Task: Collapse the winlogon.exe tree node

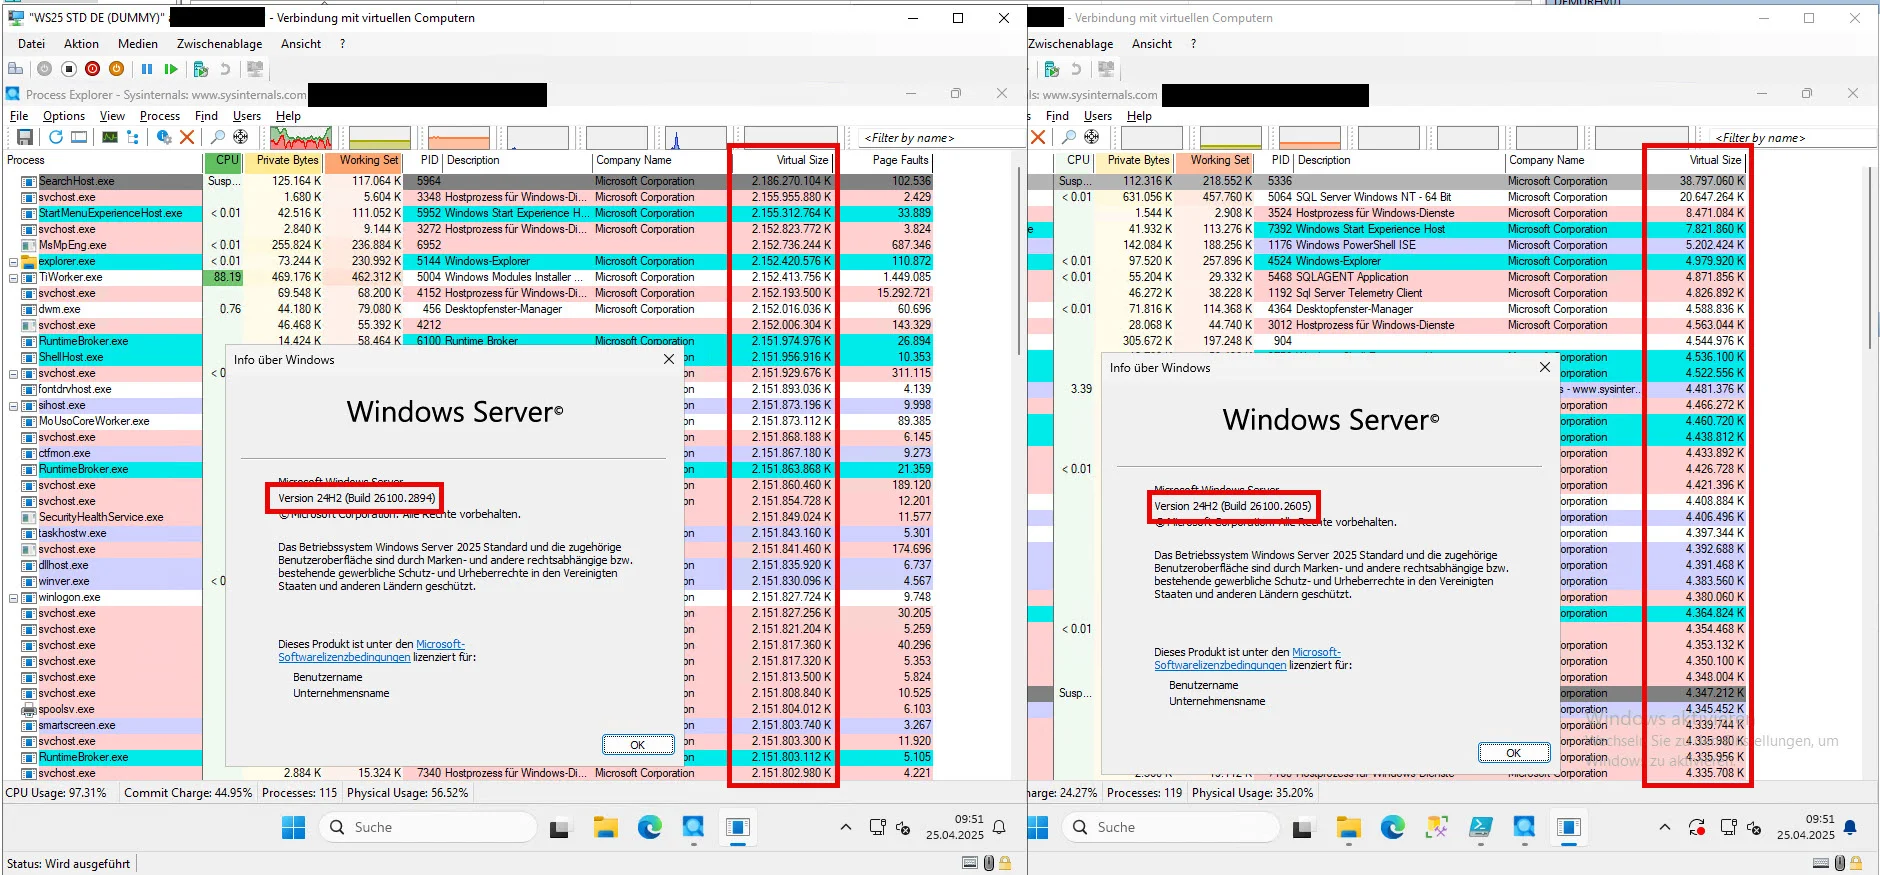Action: [x=14, y=597]
